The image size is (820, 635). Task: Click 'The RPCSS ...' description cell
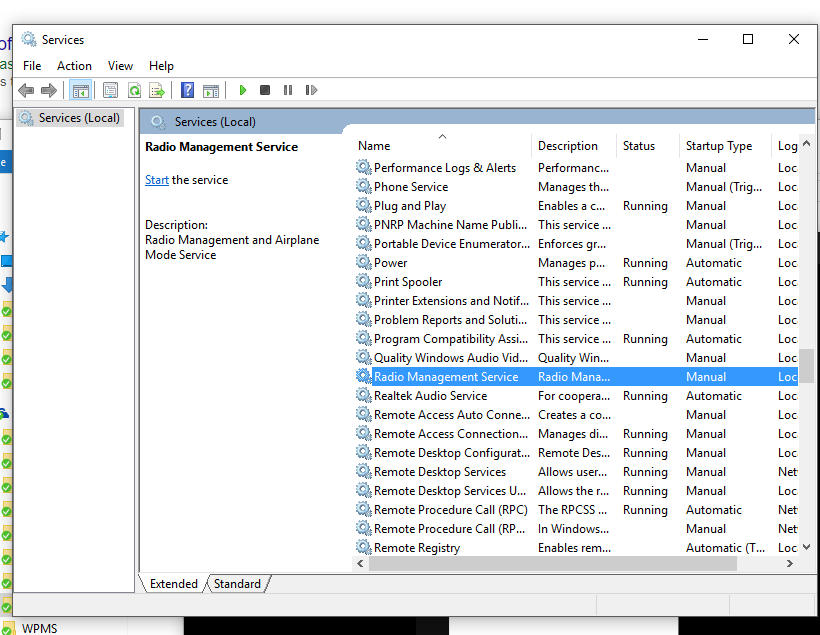tap(573, 510)
